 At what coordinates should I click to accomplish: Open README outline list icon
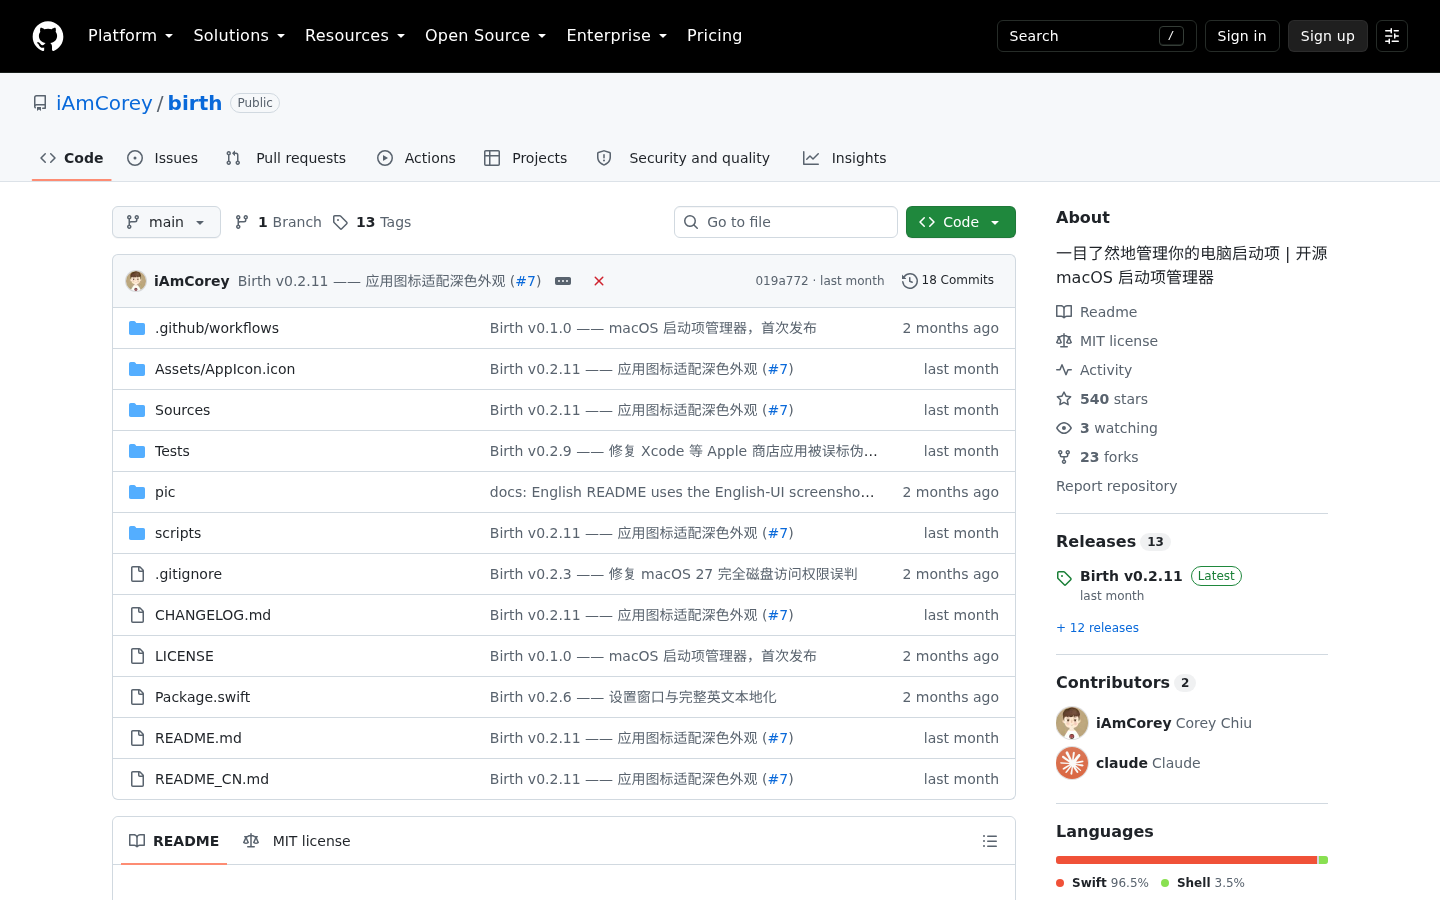point(990,841)
